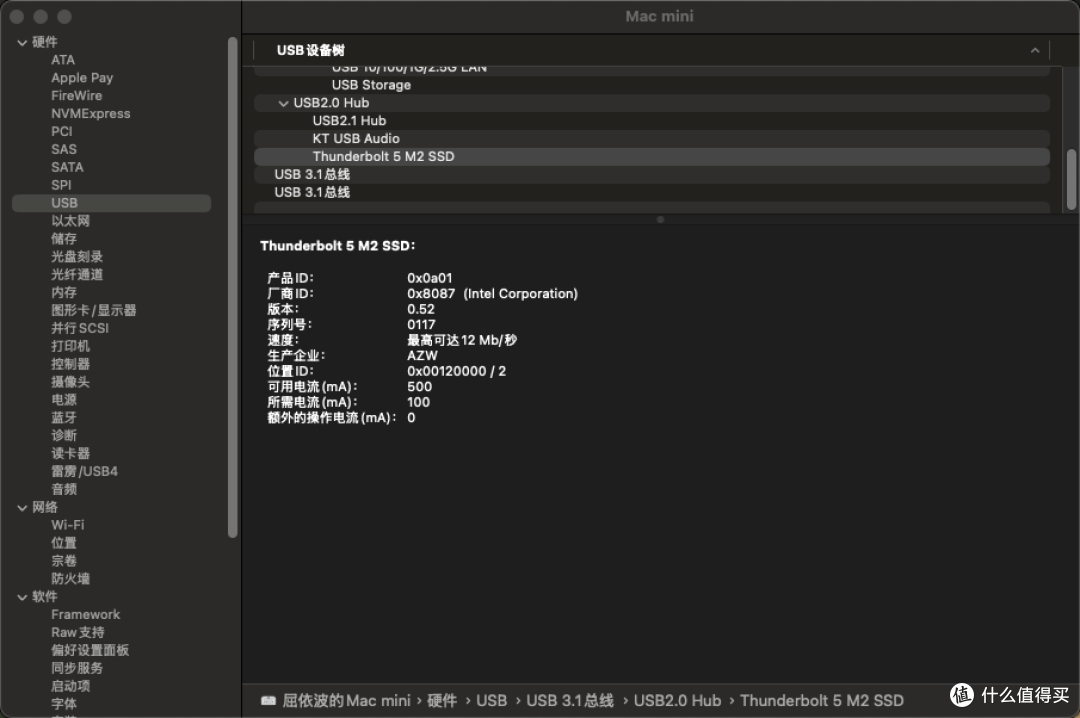This screenshot has width=1080, height=718.
Task: Select 读卡器 in the sidebar
Action: click(x=70, y=454)
